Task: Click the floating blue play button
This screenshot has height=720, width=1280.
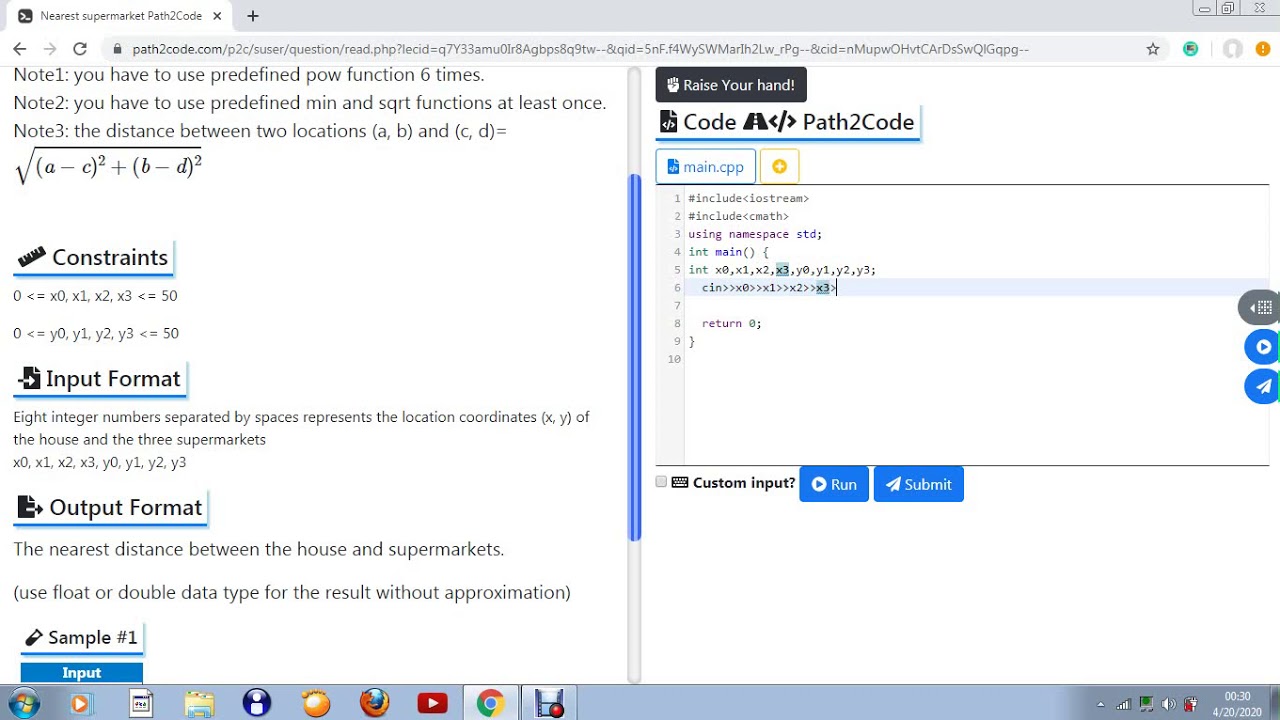Action: tap(1263, 347)
